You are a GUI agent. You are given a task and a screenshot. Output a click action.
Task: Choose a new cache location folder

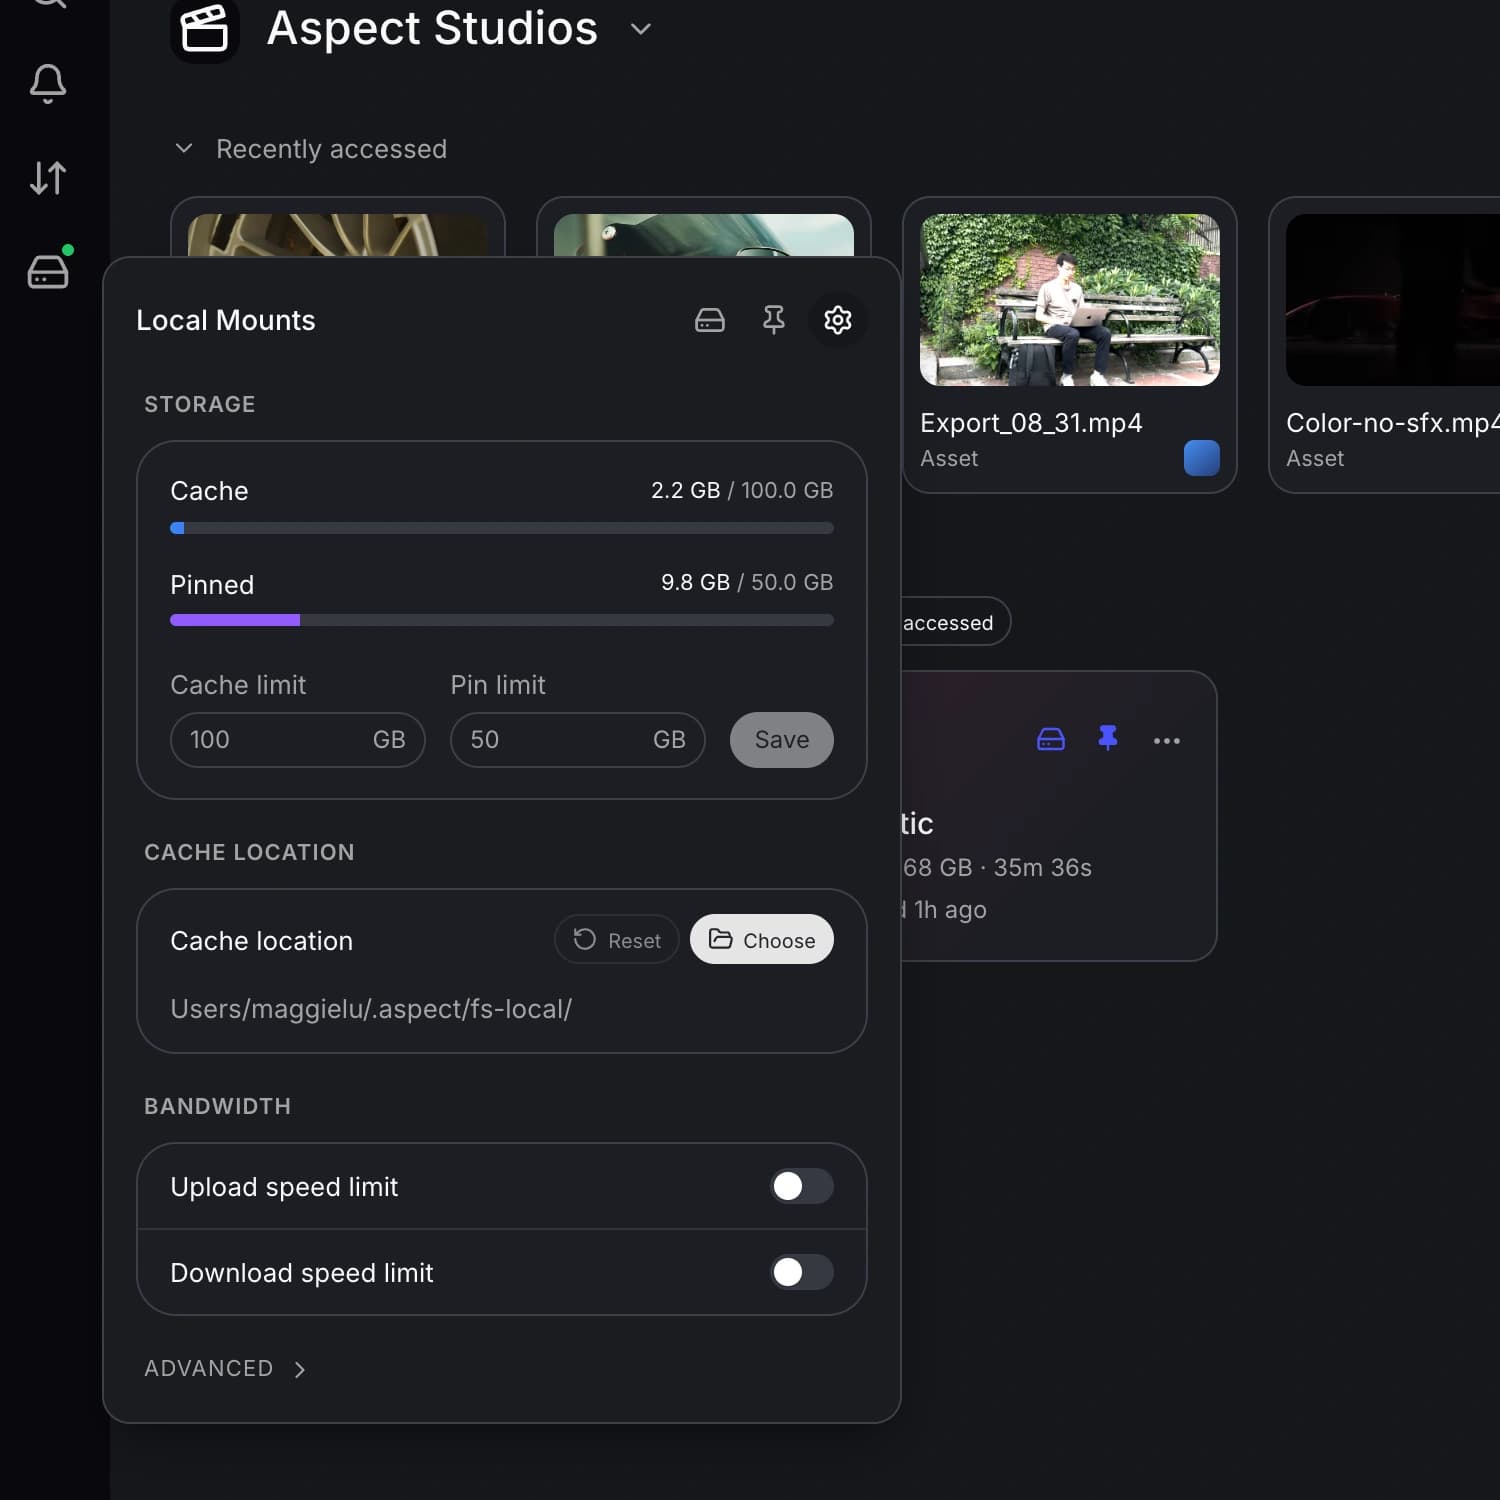(762, 940)
